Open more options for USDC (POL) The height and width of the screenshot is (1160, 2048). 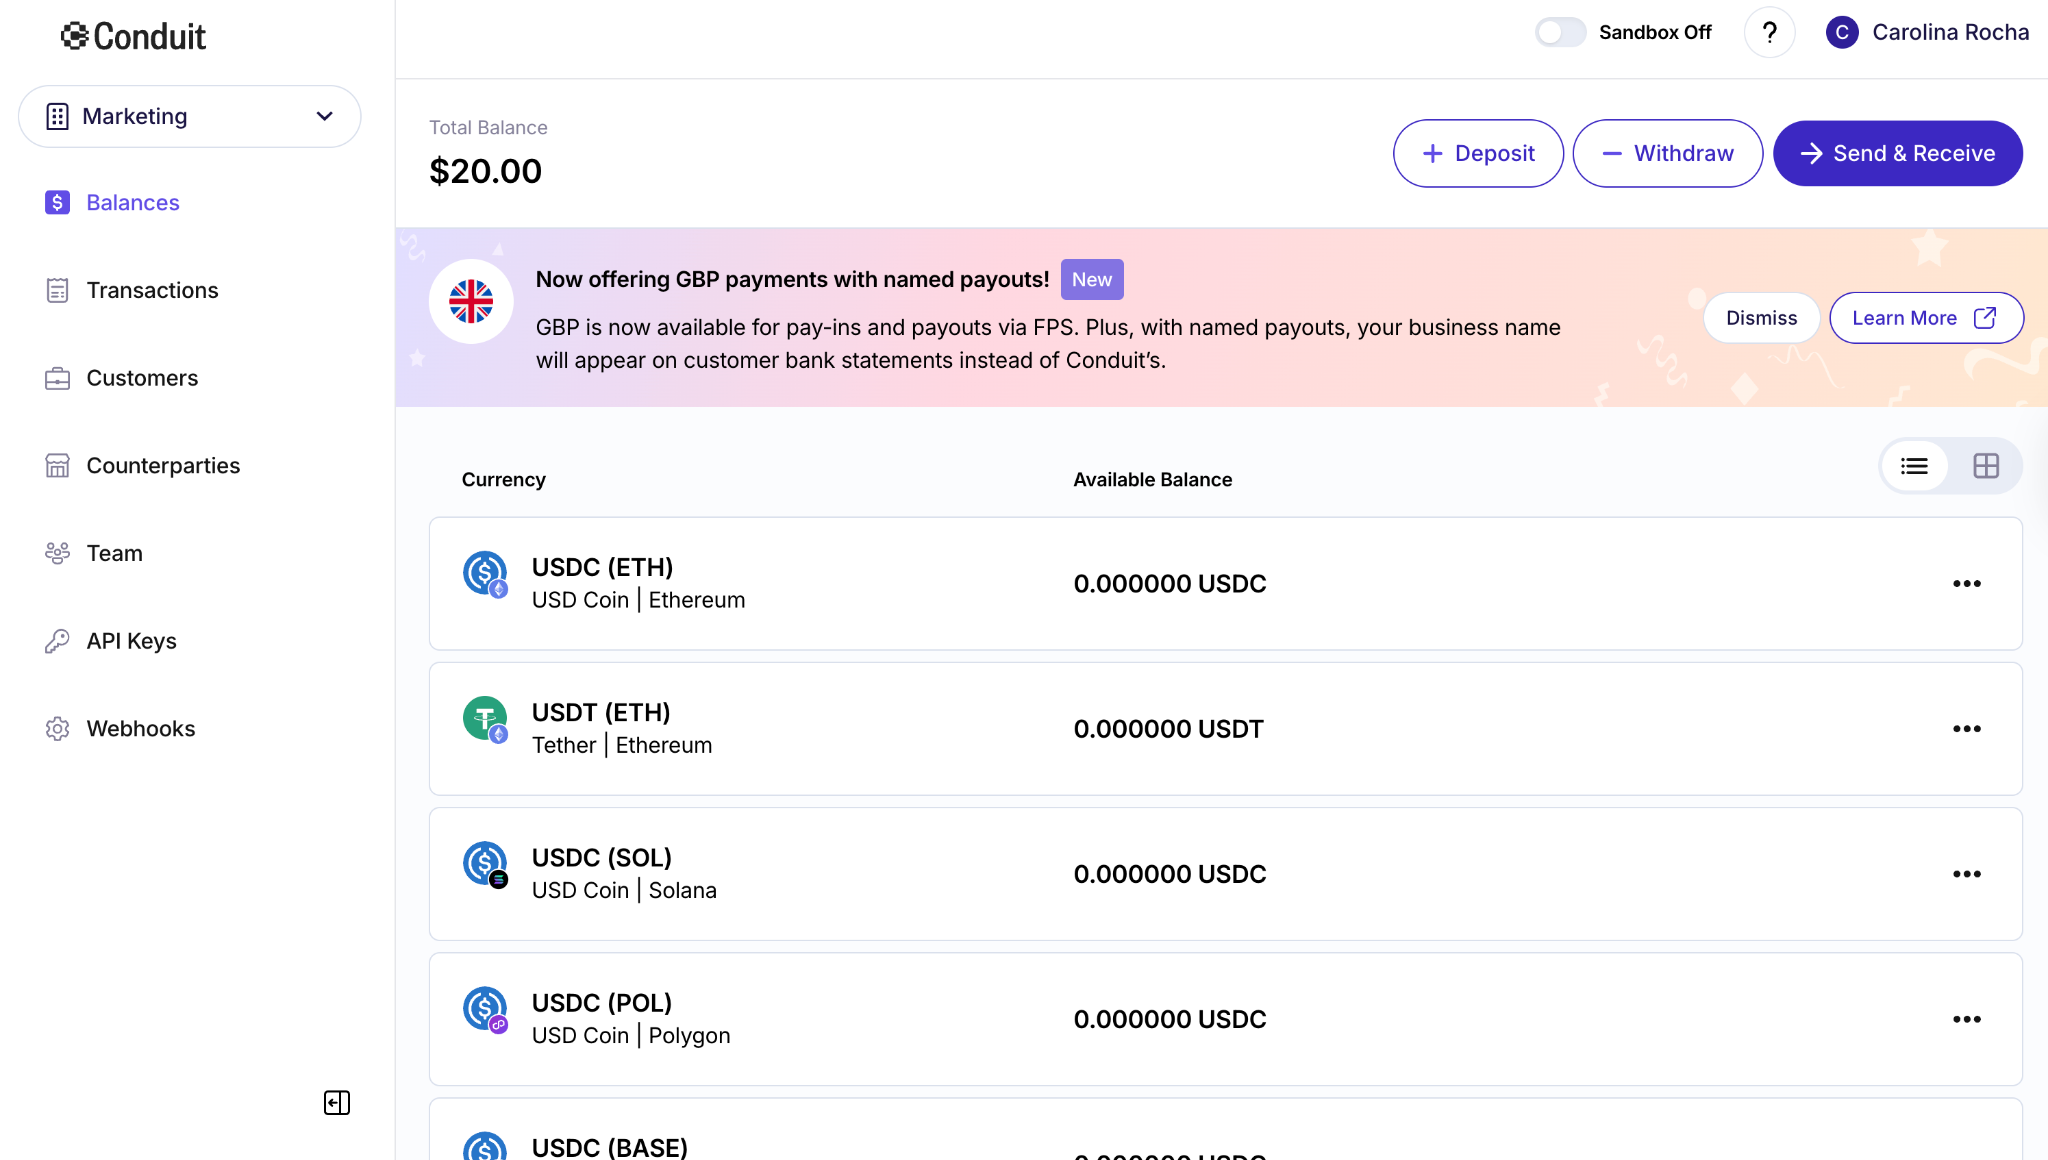coord(1966,1019)
